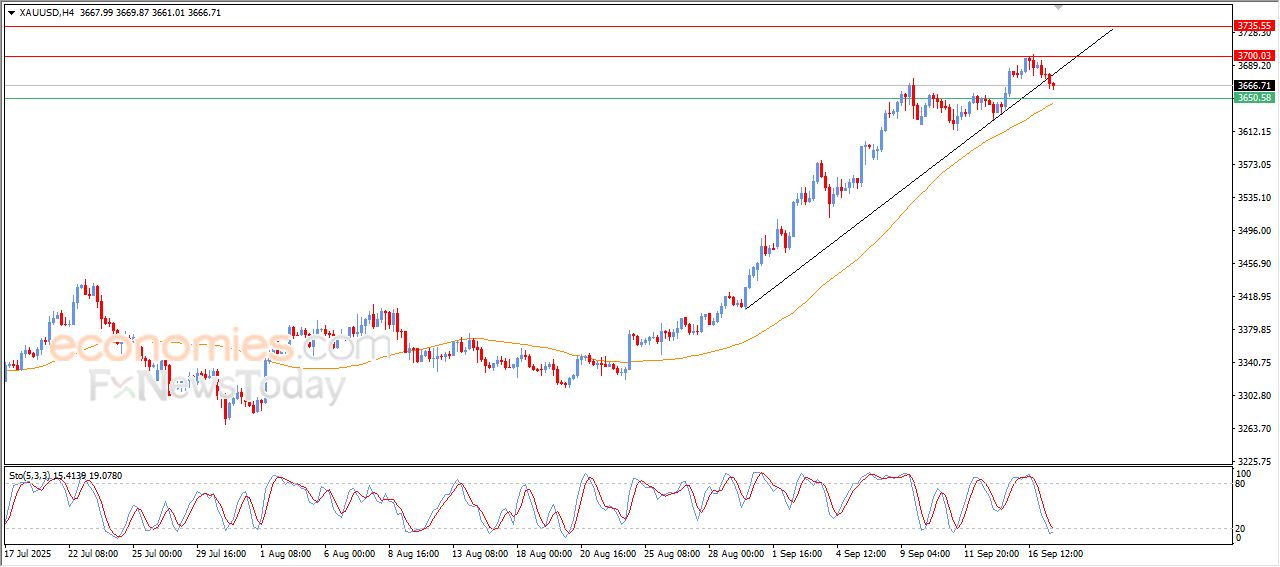Click the 16 Sep 12:00 time label
The width and height of the screenshot is (1280, 567).
tap(1055, 553)
